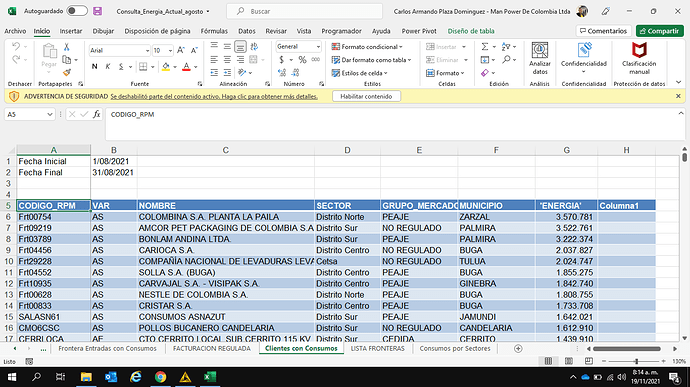Apply yellow fill color
This screenshot has height=387, width=690.
pos(166,67)
